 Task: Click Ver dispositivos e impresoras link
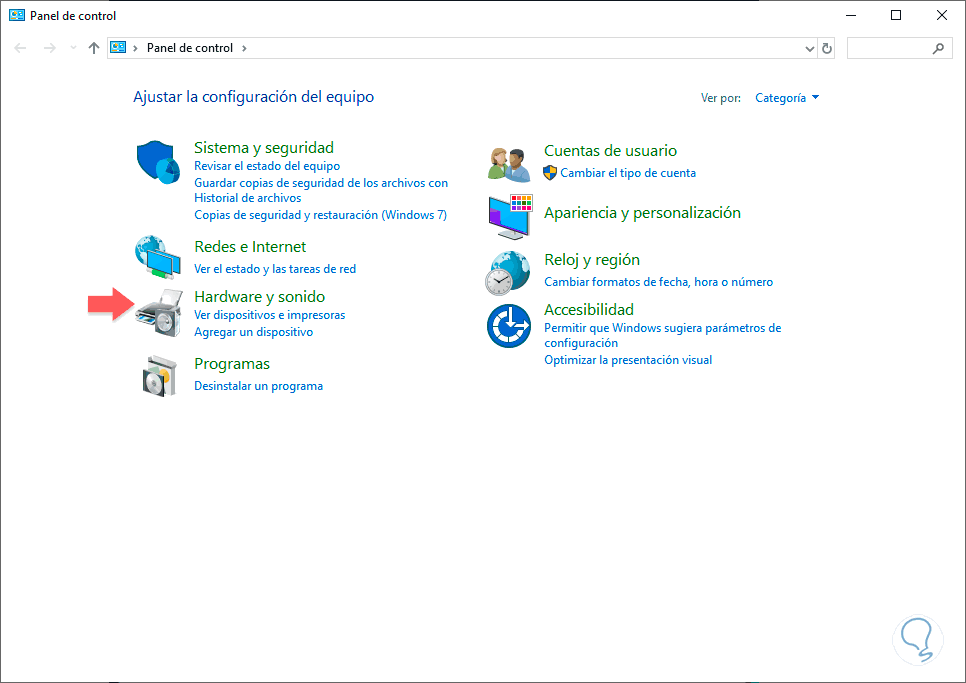coord(269,315)
